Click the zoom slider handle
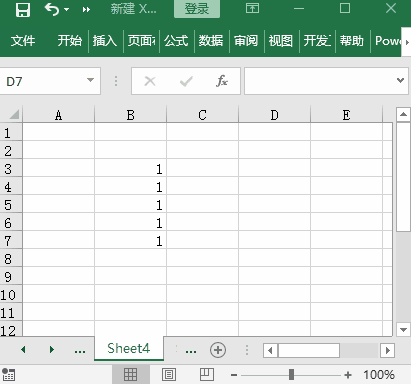This screenshot has height=384, width=411. point(291,374)
